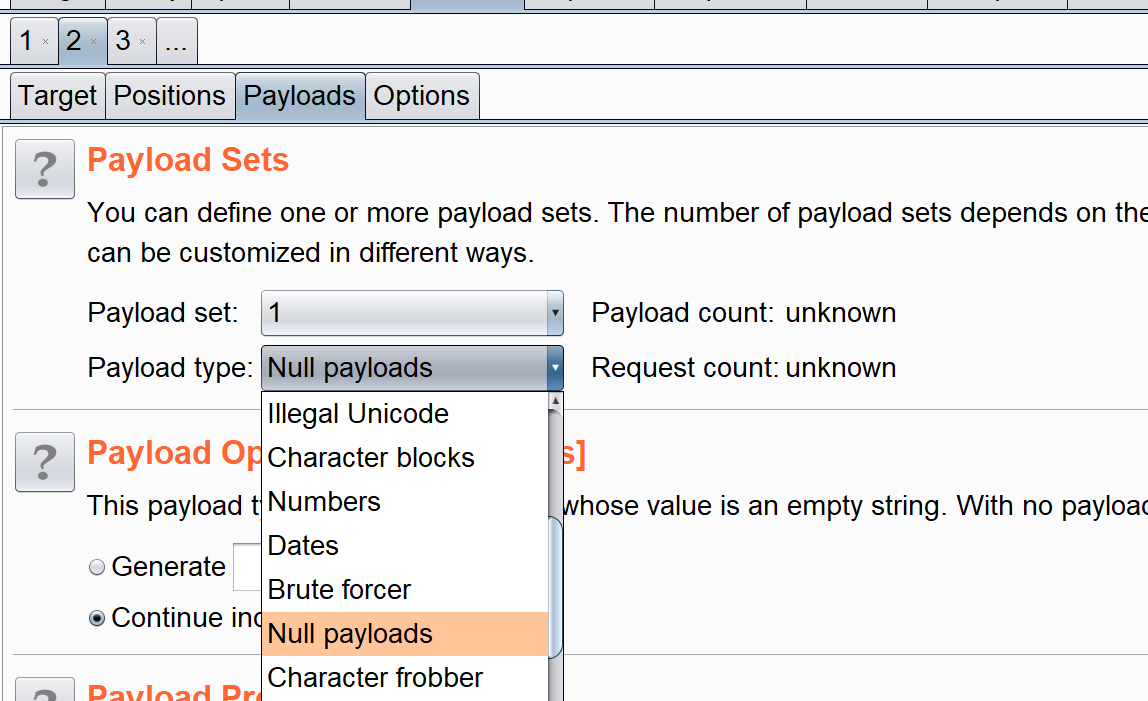The image size is (1148, 701).
Task: Click the Payload Sets heading
Action: pos(188,160)
